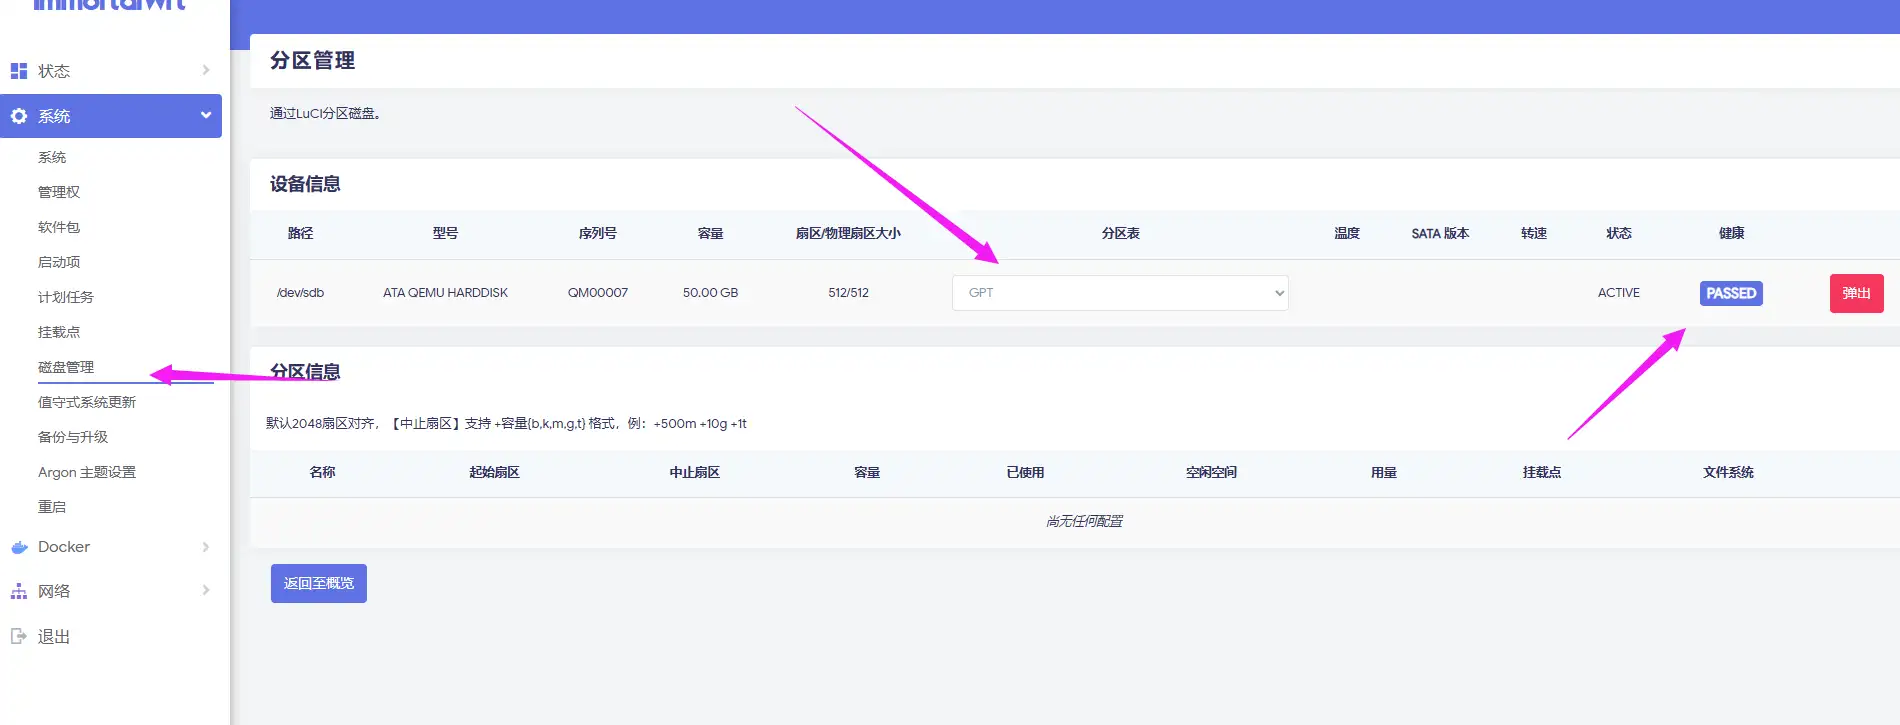Screen dimensions: 1900x725
Task: Click the 健康 column header
Action: tap(1732, 233)
